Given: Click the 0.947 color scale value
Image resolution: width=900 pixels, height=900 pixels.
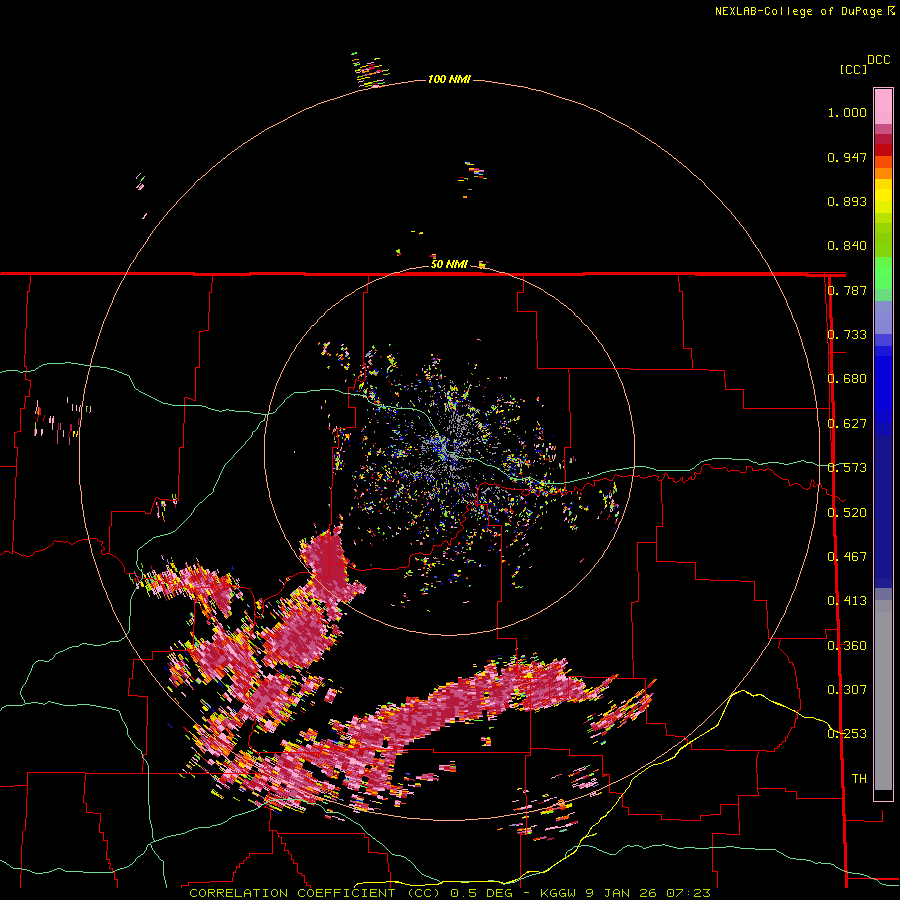Looking at the screenshot, I should (x=847, y=157).
